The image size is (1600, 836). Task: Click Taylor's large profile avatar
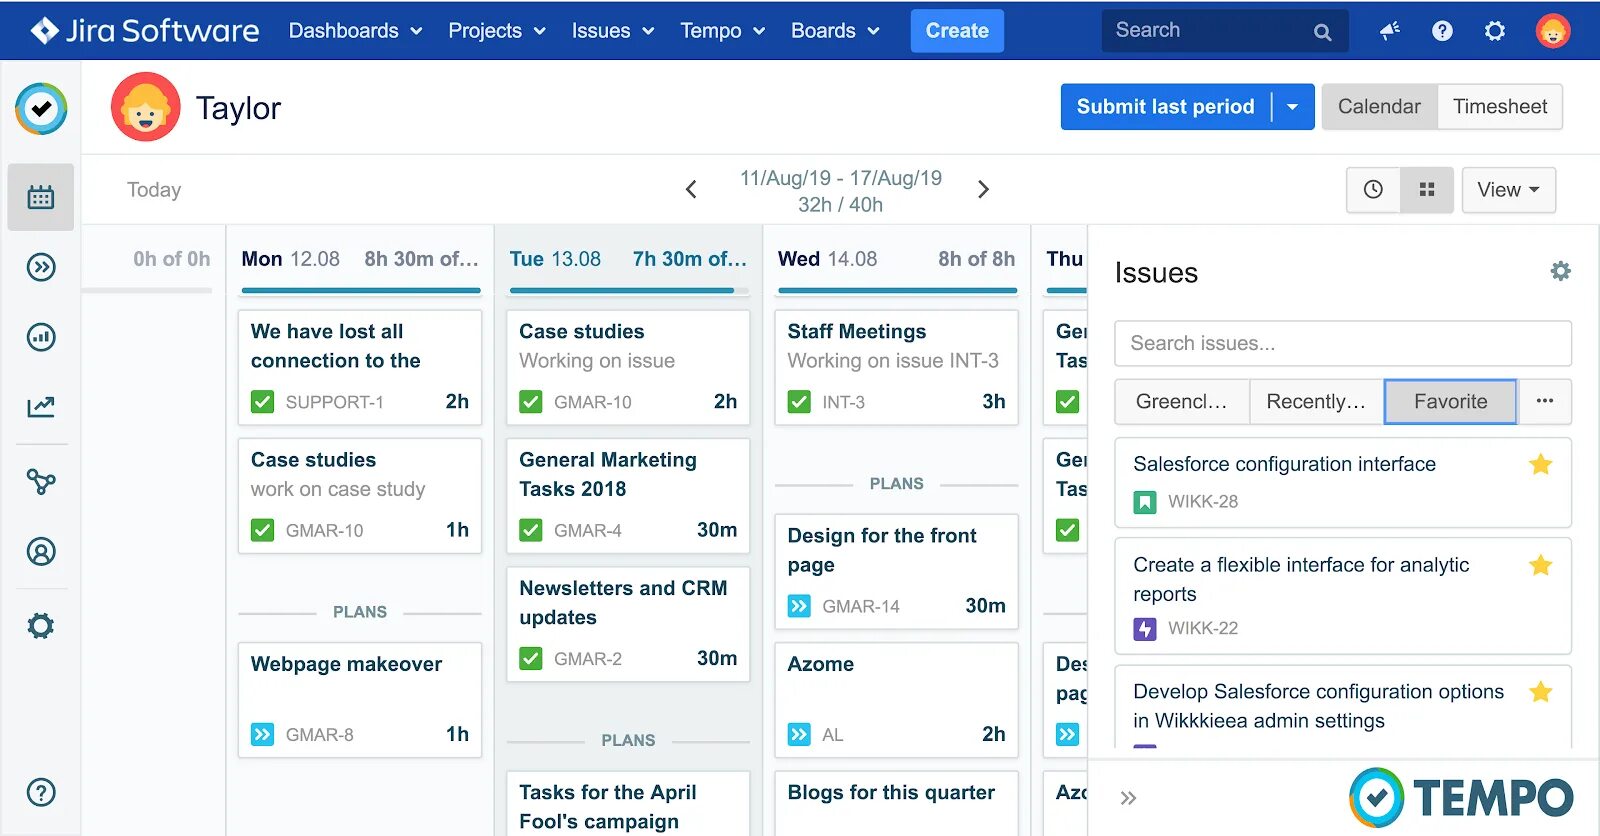click(146, 107)
